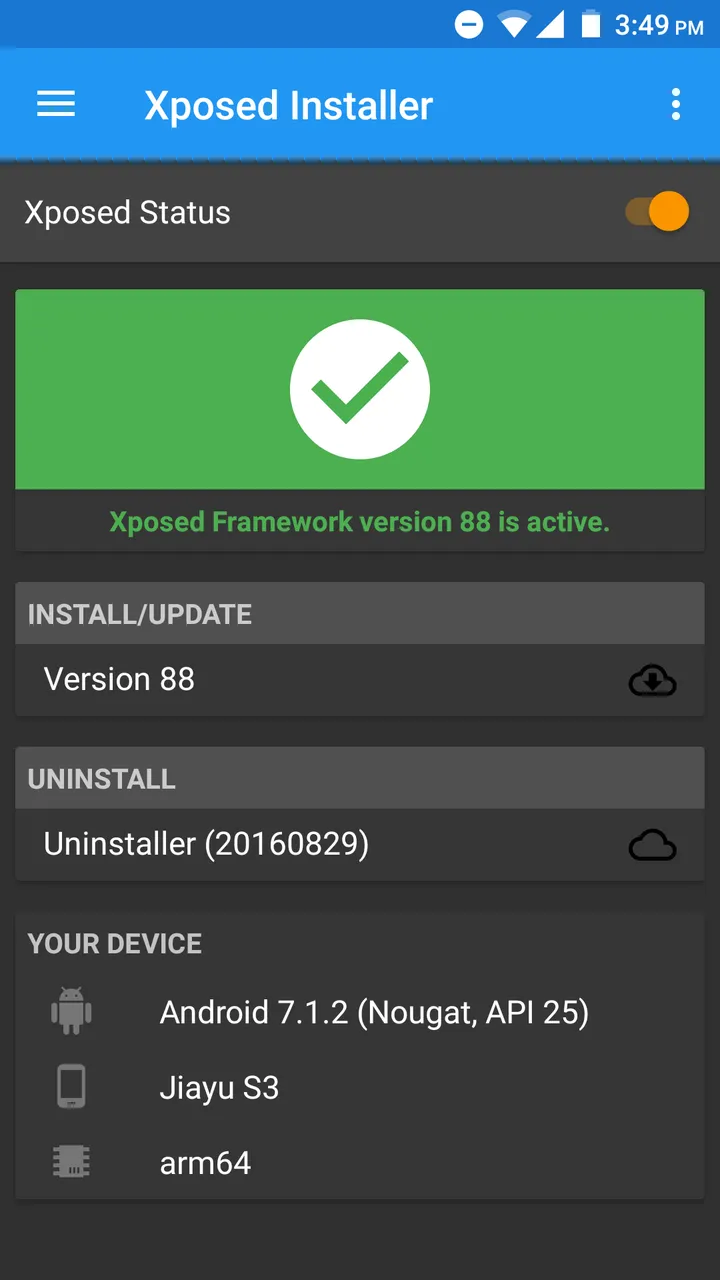Tap the Xposed Framework active message

[359, 521]
